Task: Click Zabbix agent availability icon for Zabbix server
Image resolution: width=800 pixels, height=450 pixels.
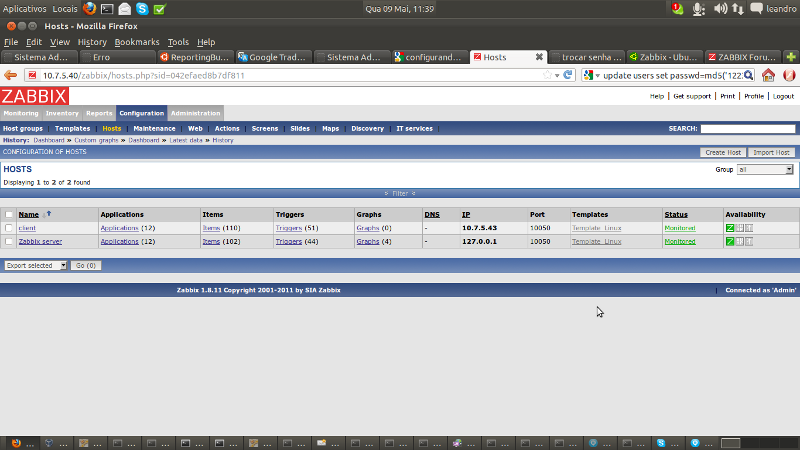Action: click(730, 241)
